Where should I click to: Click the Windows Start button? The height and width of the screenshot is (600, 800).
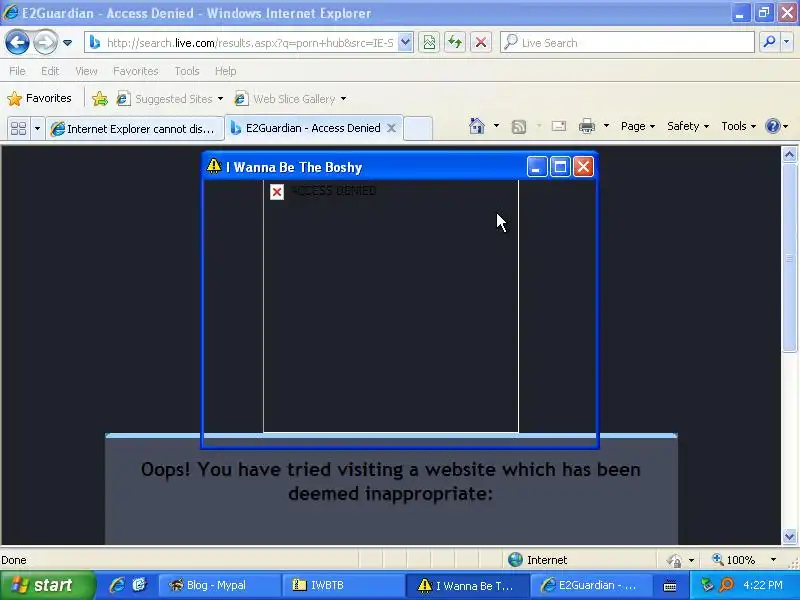pos(46,585)
